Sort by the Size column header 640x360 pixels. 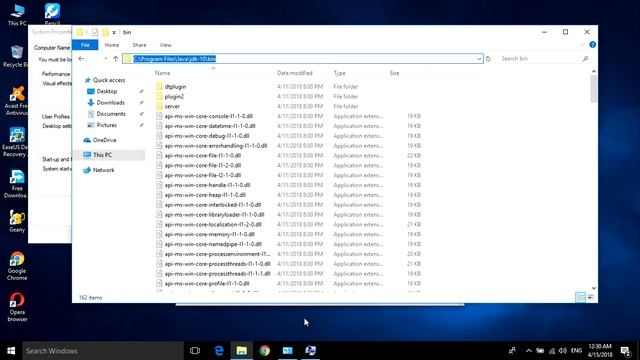394,73
